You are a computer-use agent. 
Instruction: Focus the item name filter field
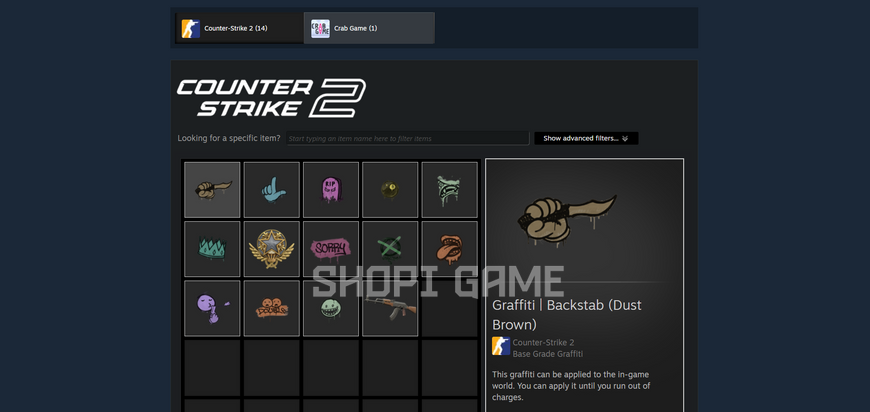click(408, 139)
